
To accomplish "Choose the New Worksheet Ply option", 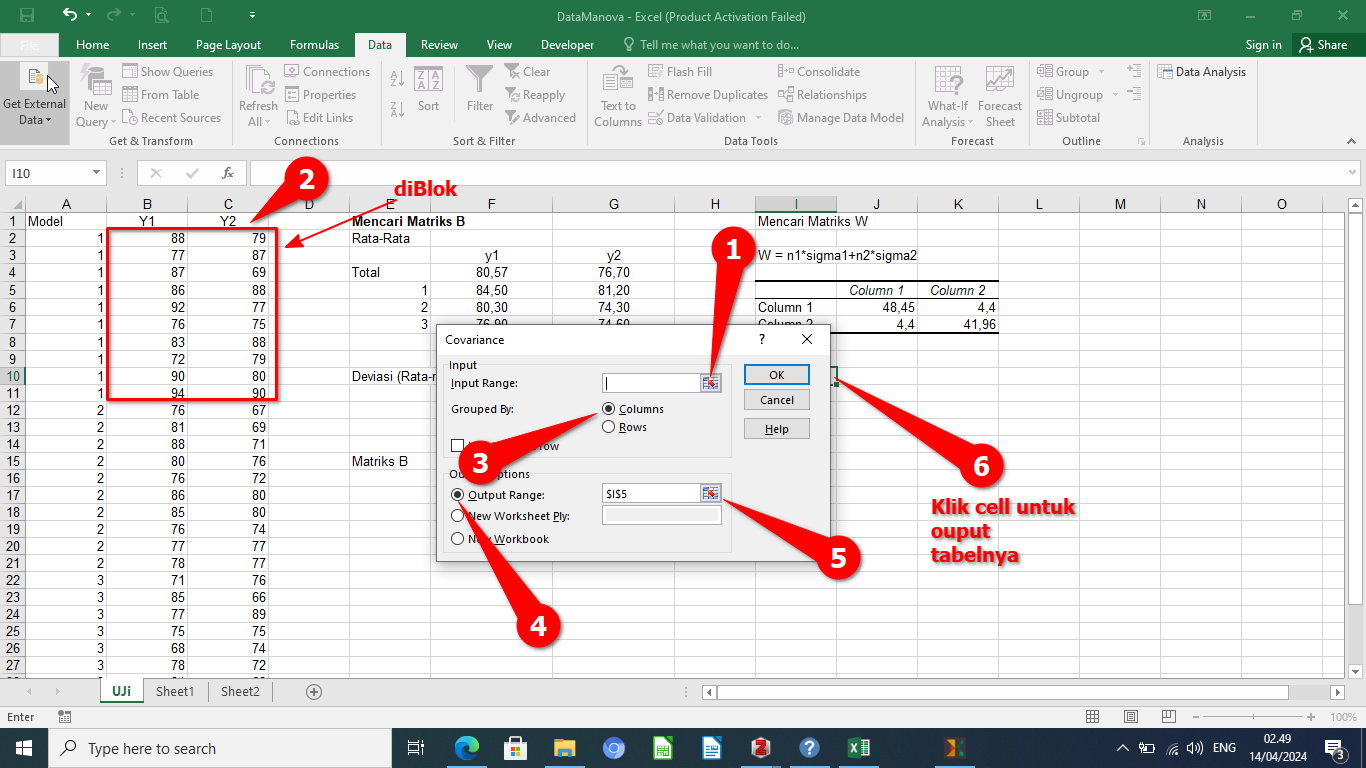I will point(458,516).
